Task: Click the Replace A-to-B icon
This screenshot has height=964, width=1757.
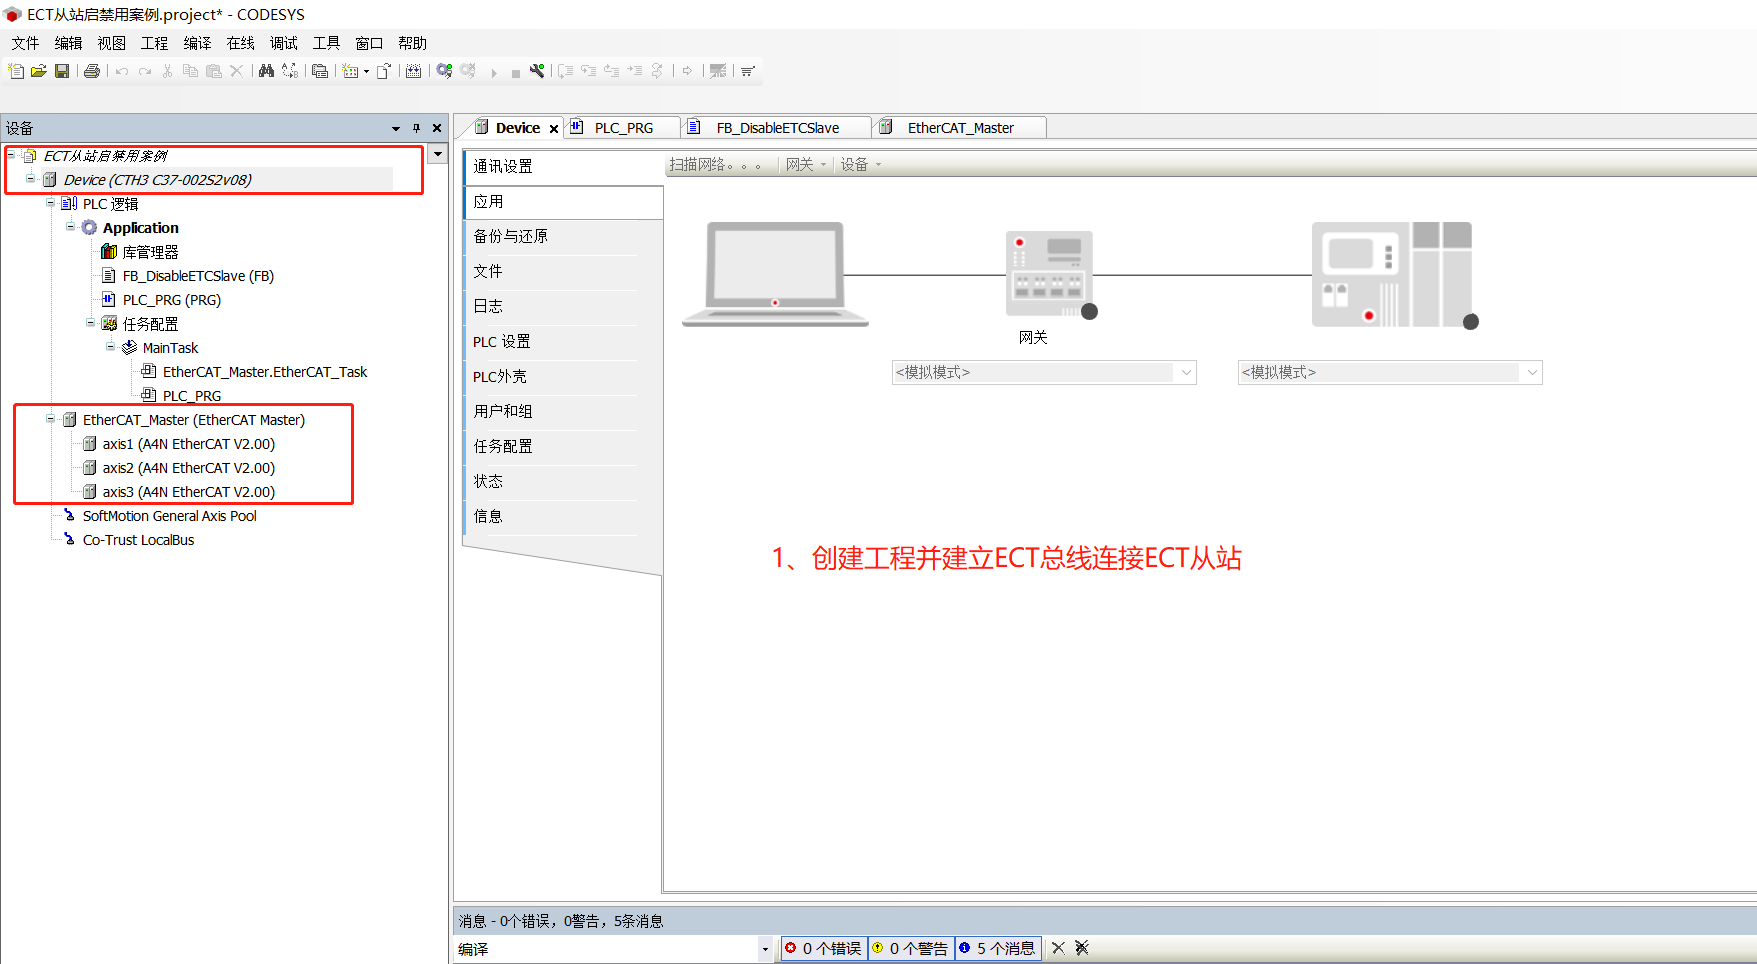Action: (290, 71)
